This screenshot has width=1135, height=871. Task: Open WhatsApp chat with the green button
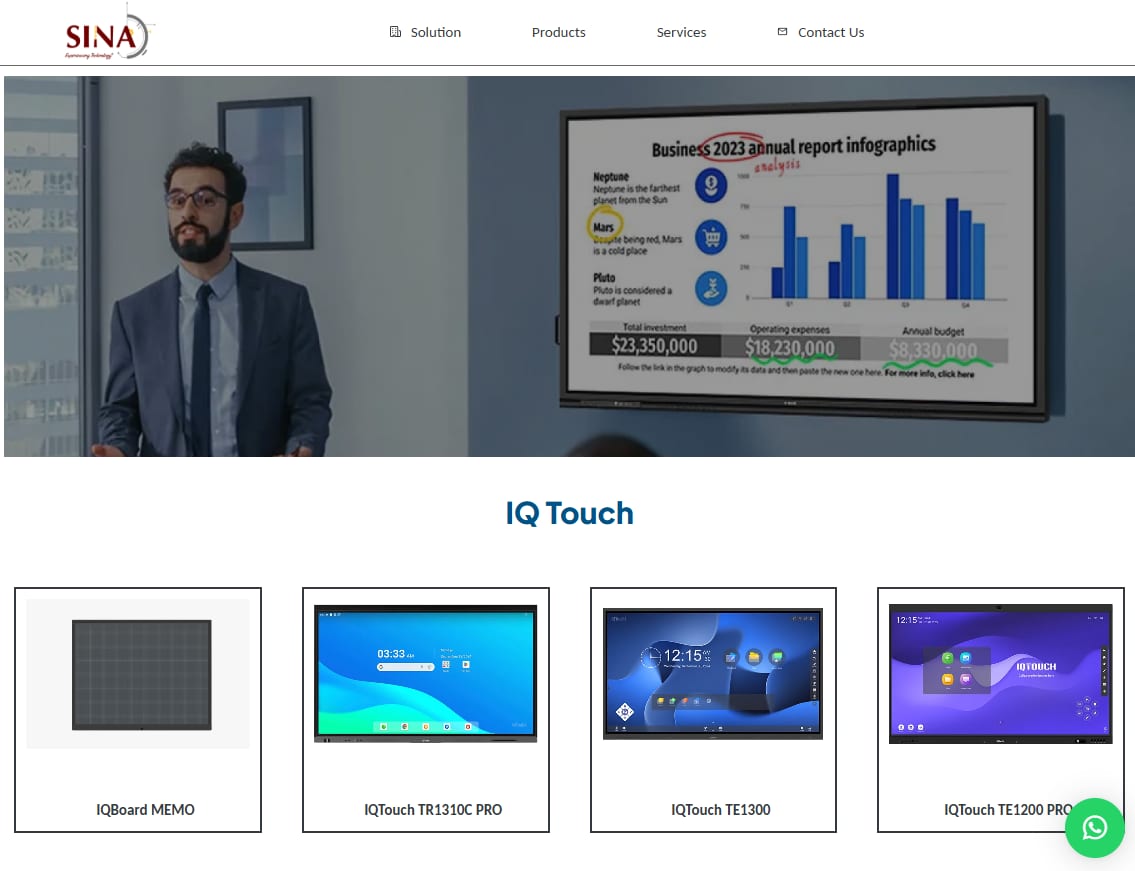[1094, 828]
